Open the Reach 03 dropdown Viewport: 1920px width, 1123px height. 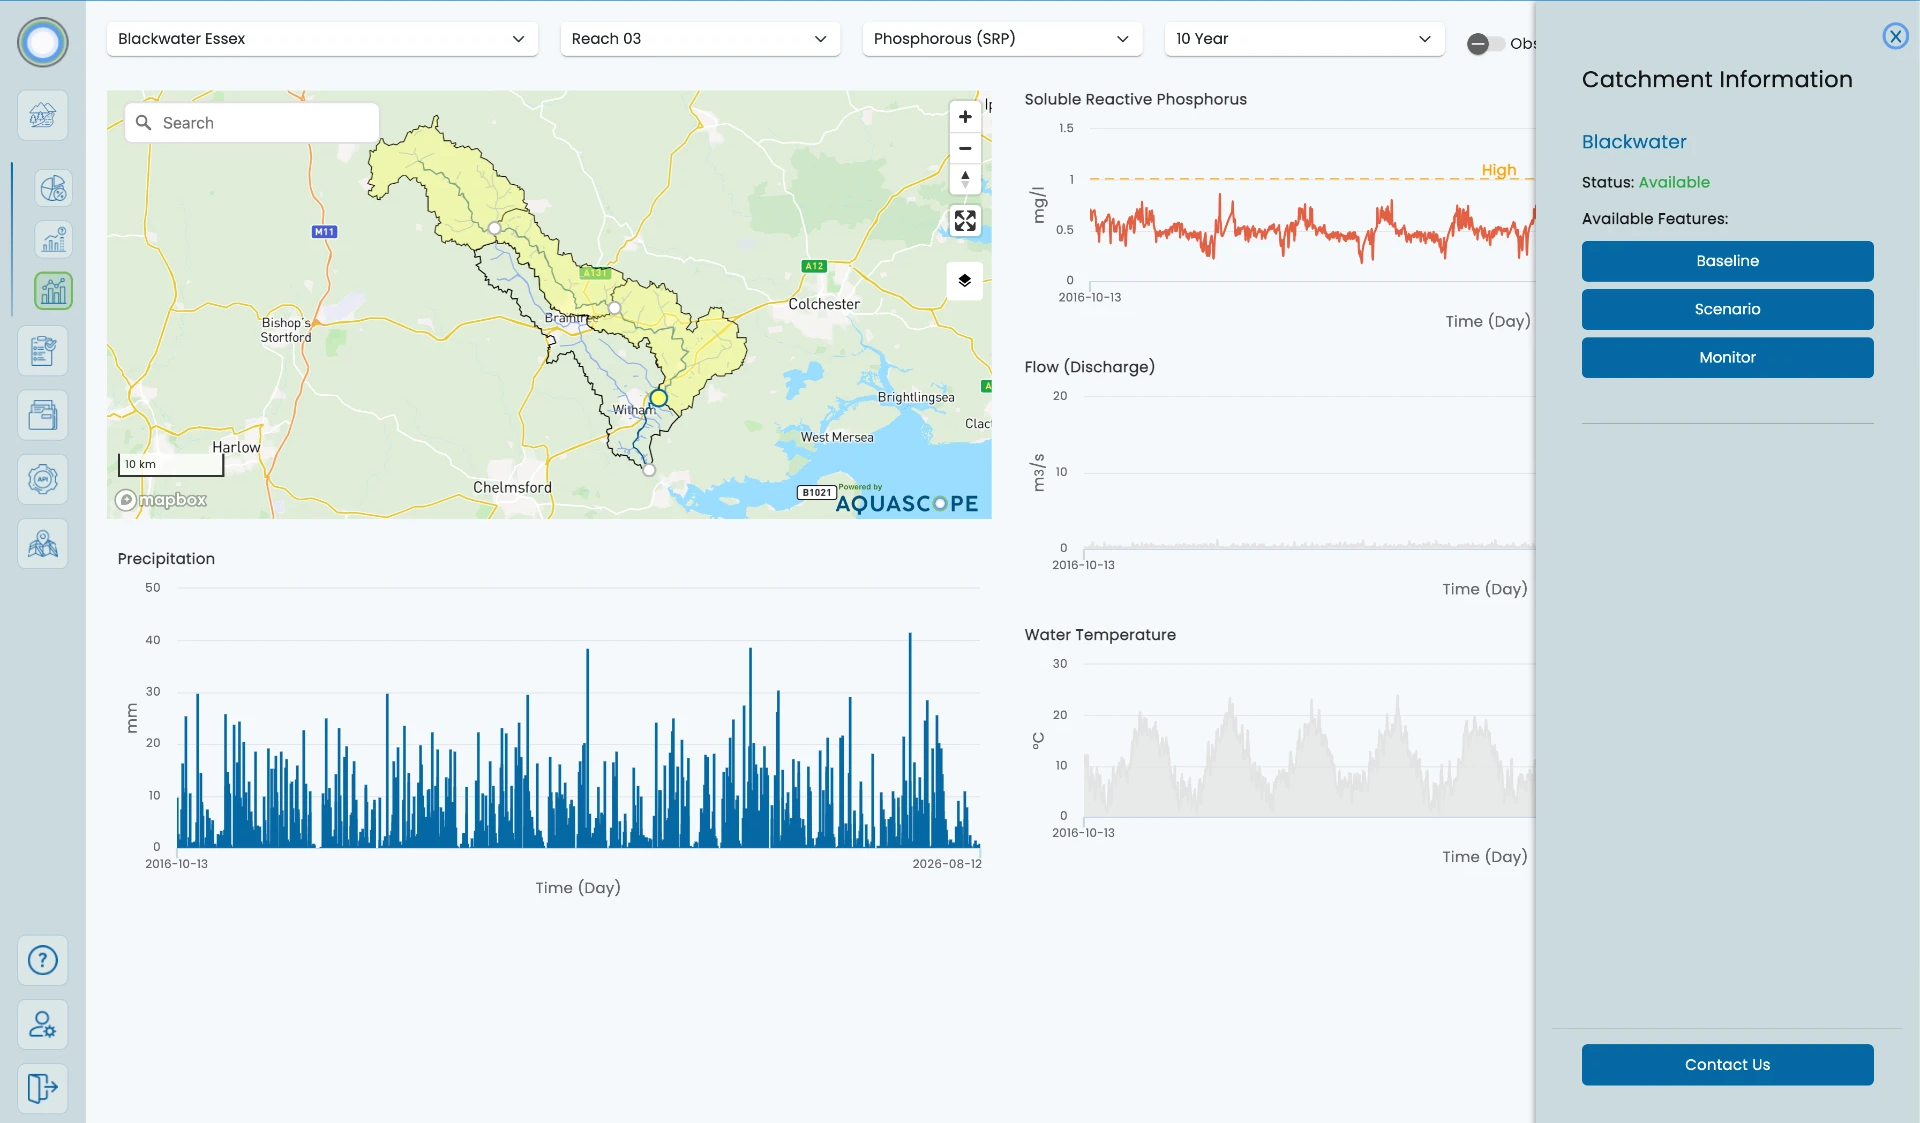pos(700,39)
